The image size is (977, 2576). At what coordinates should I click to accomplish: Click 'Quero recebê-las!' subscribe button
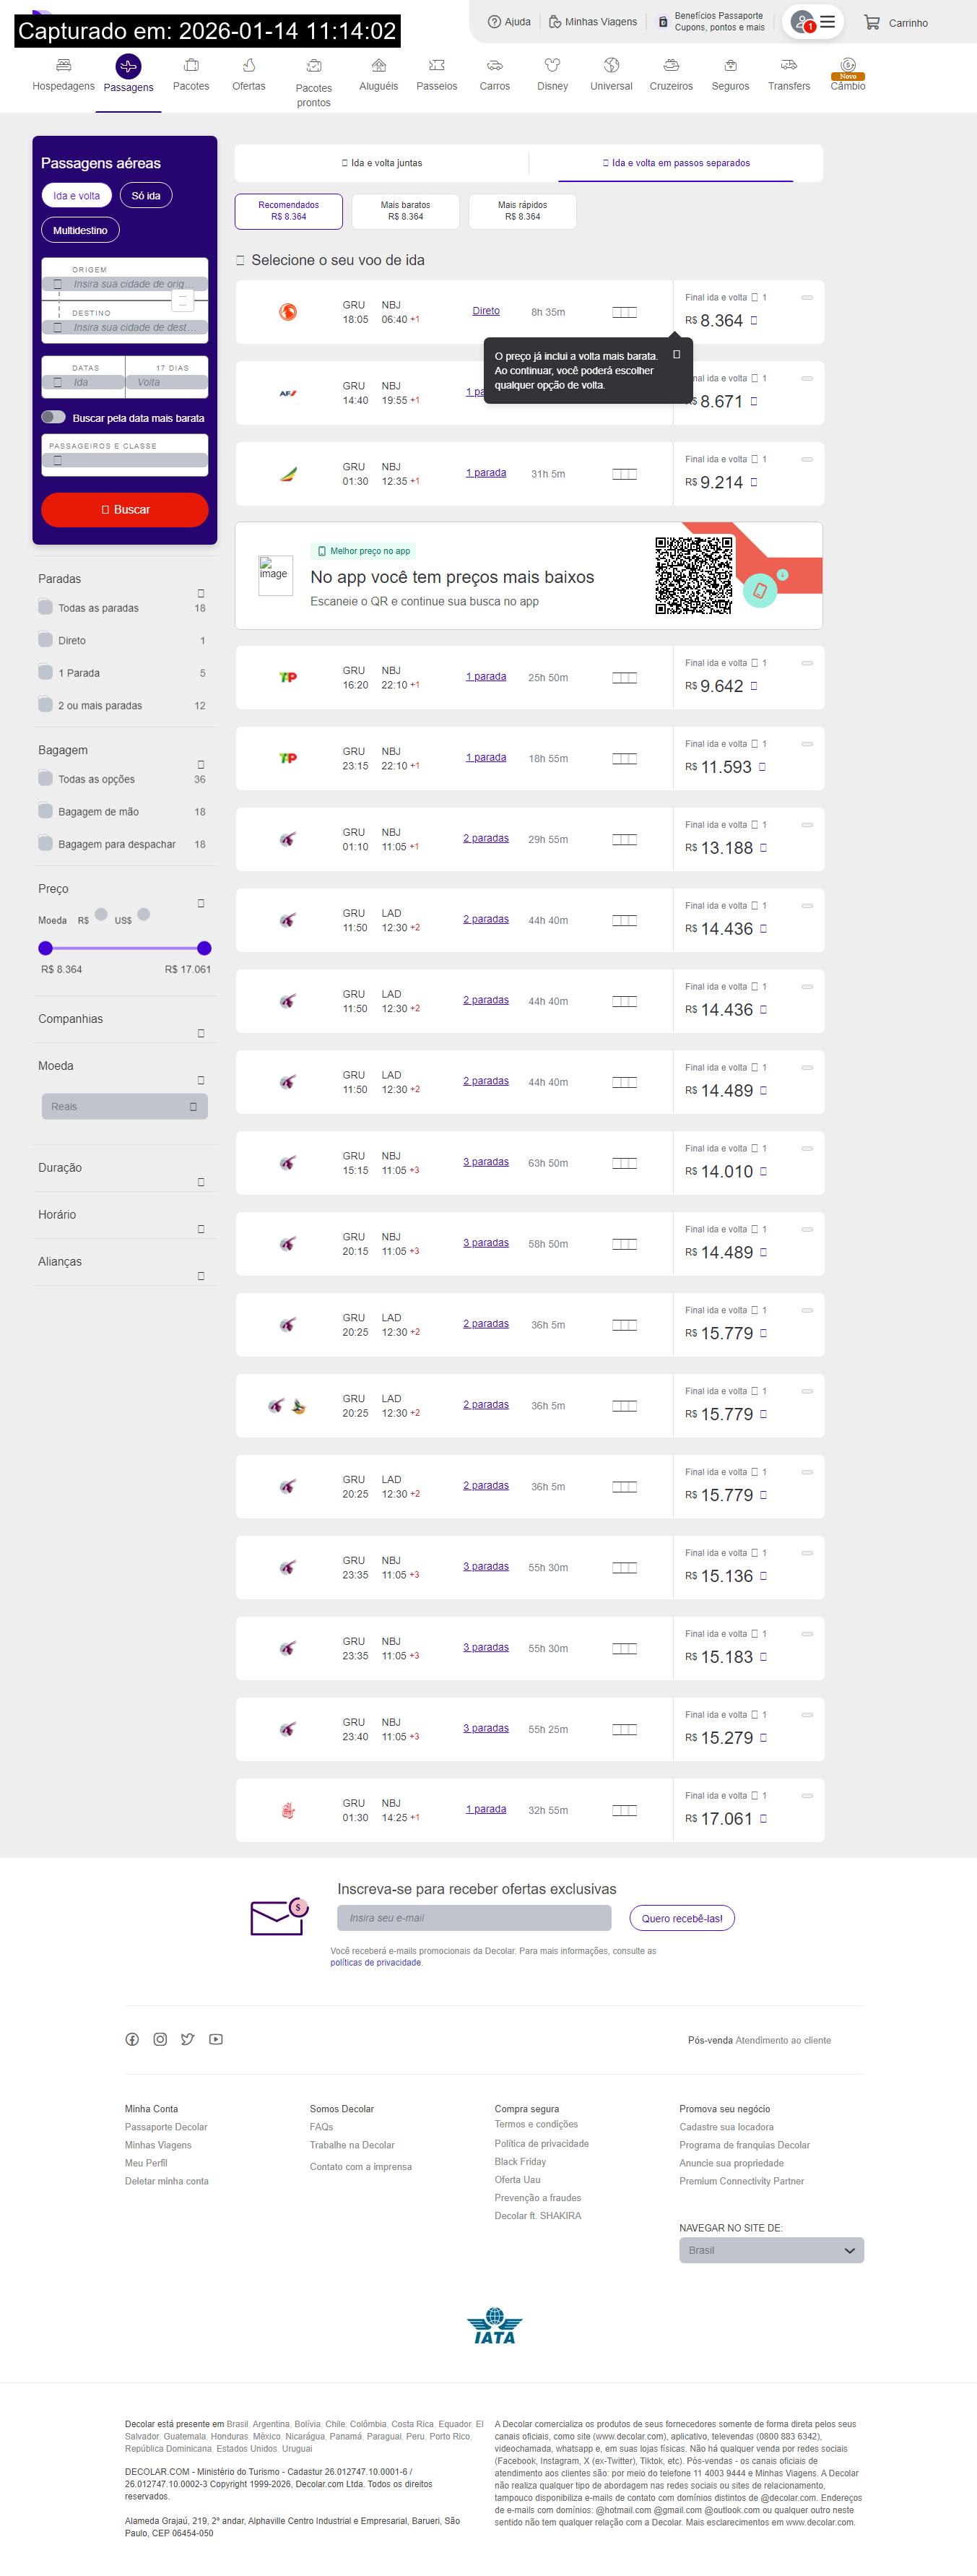[x=682, y=1918]
